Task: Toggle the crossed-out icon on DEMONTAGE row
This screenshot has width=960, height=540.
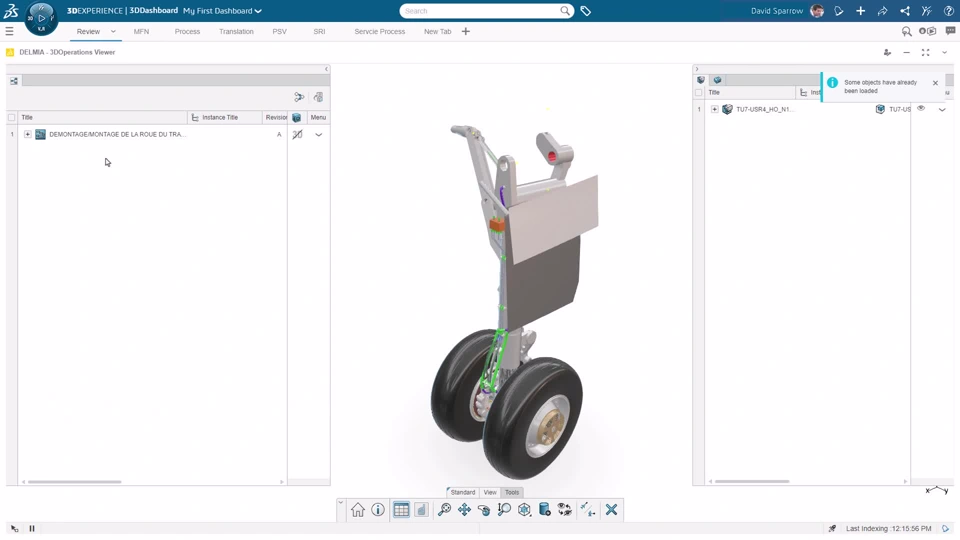Action: point(298,135)
